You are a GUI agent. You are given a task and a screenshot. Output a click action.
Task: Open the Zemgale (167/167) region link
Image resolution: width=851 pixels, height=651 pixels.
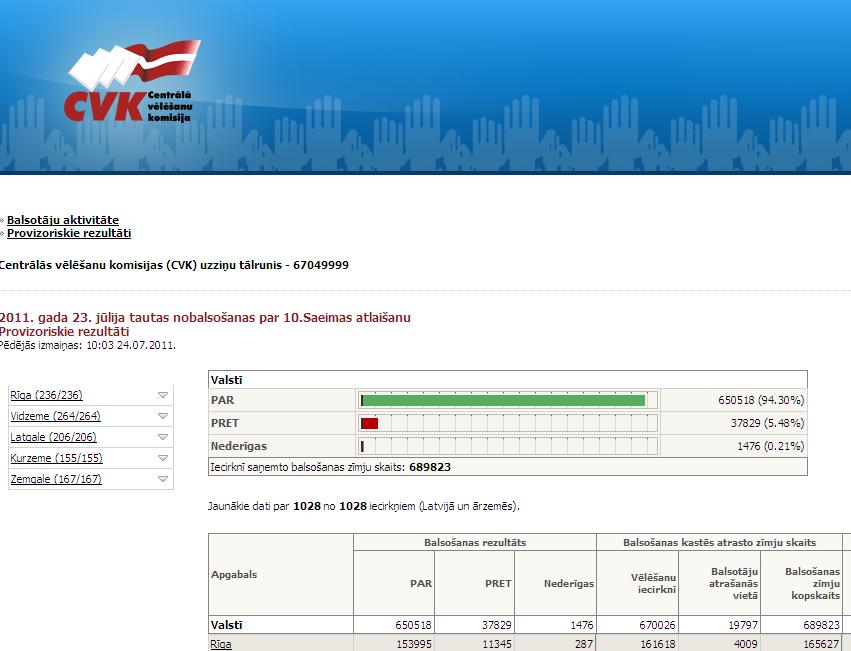click(56, 479)
